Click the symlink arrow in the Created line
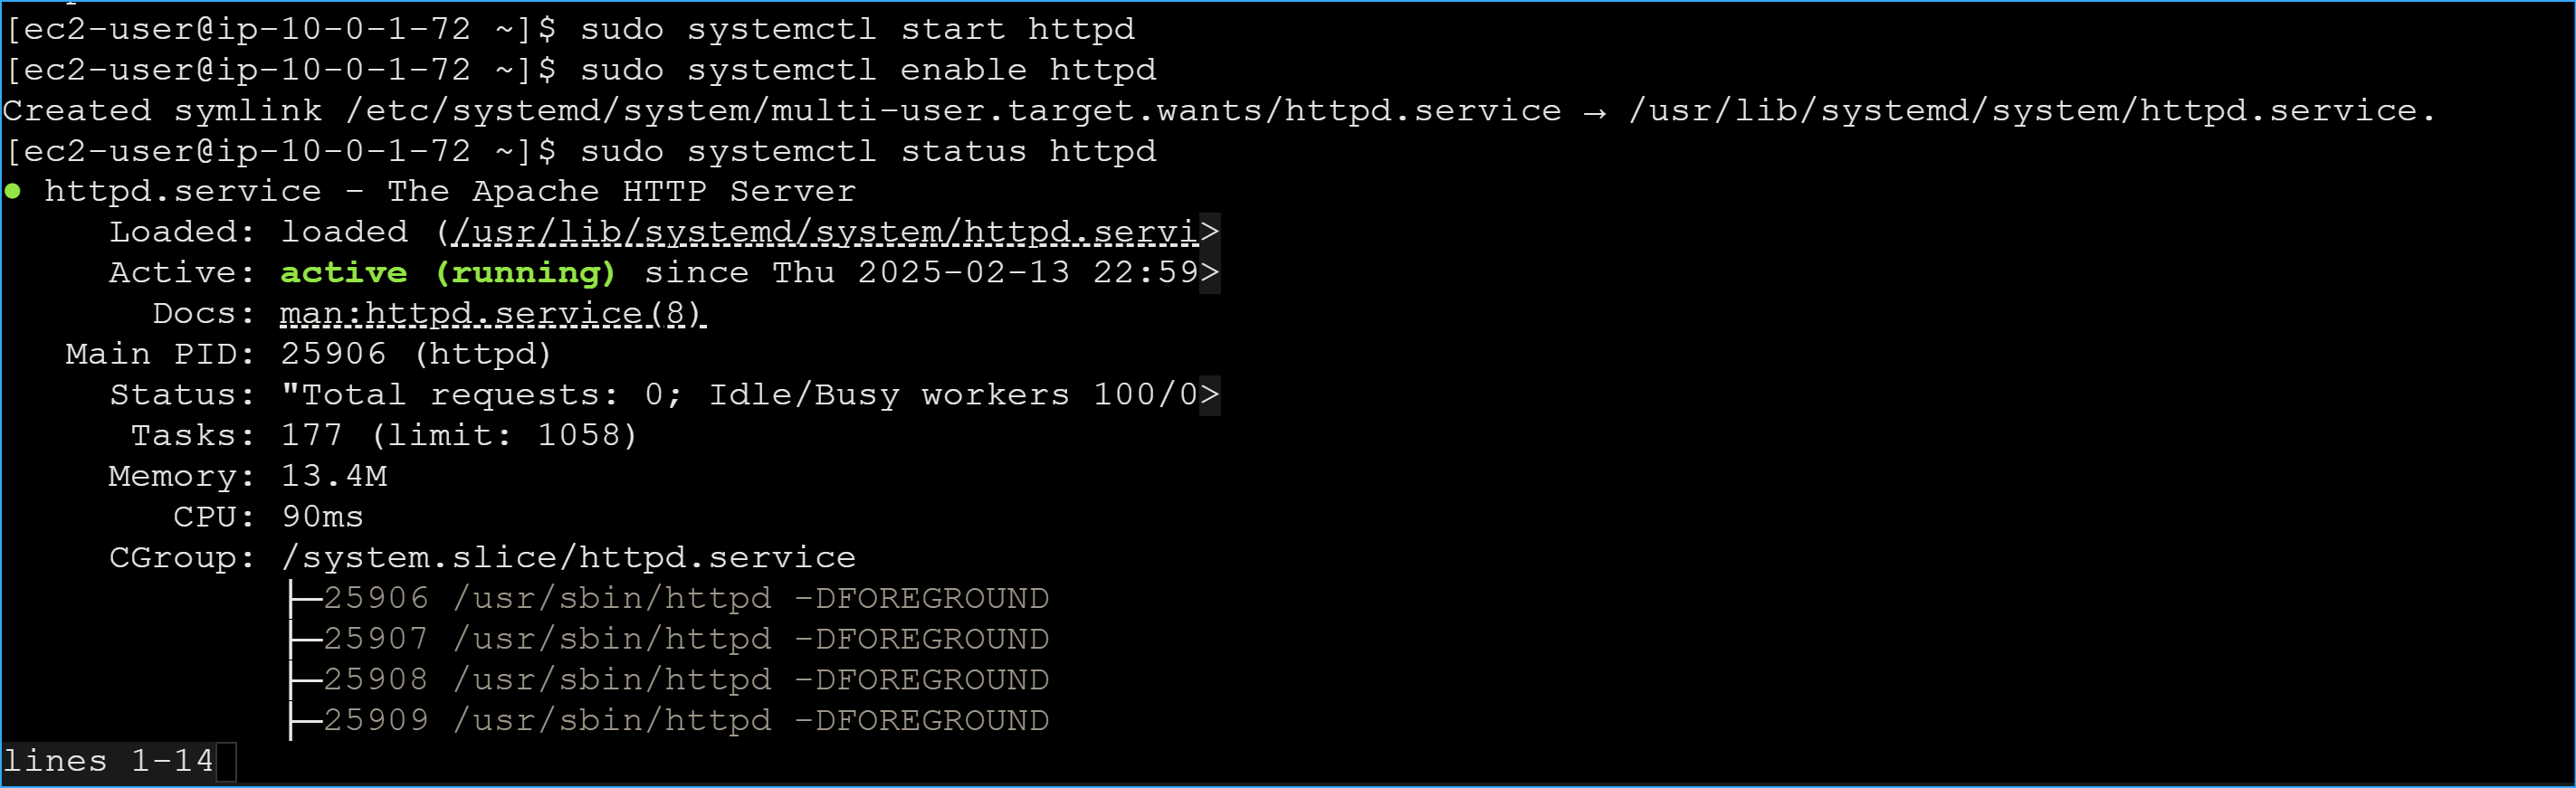This screenshot has height=788, width=2576. [1595, 112]
